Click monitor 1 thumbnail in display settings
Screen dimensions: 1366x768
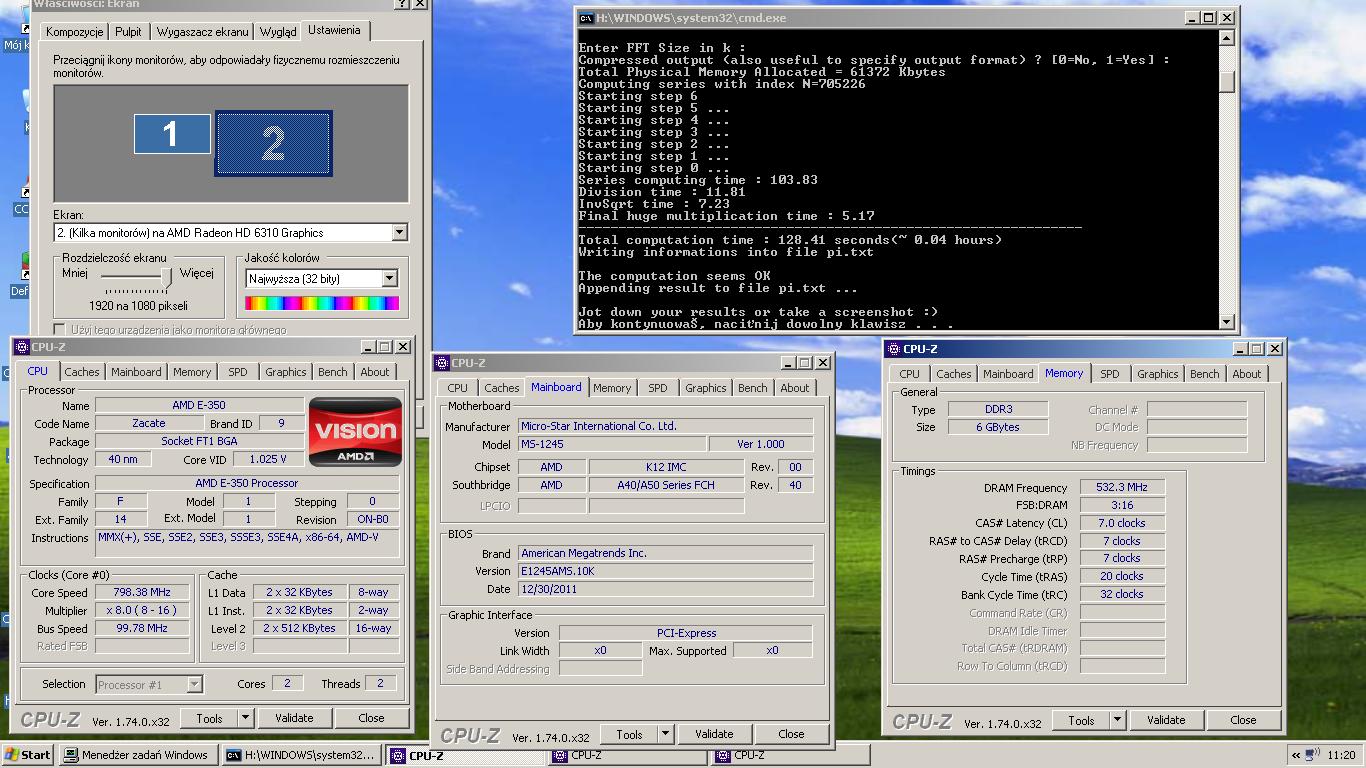click(x=172, y=134)
